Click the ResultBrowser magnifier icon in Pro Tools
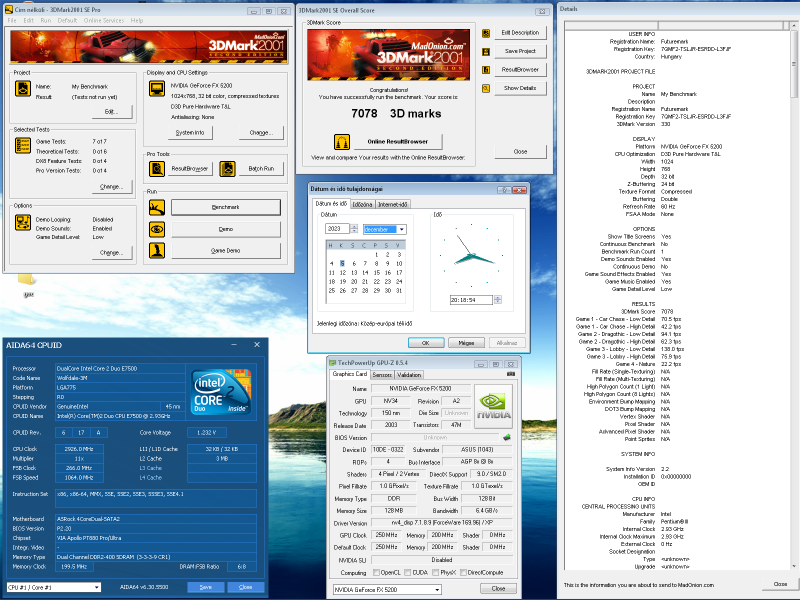 157,168
